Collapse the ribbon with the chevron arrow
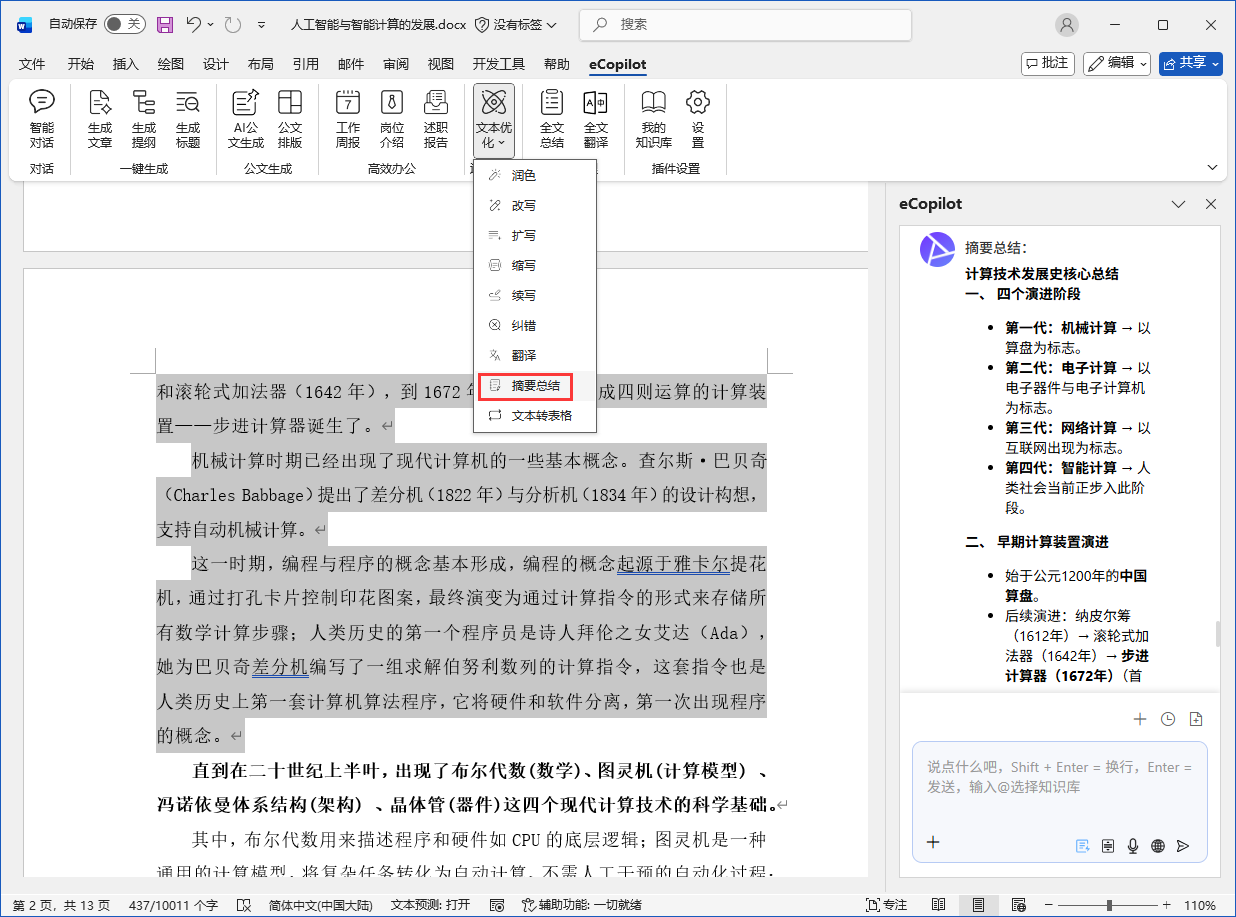The height and width of the screenshot is (917, 1236). 1213,167
